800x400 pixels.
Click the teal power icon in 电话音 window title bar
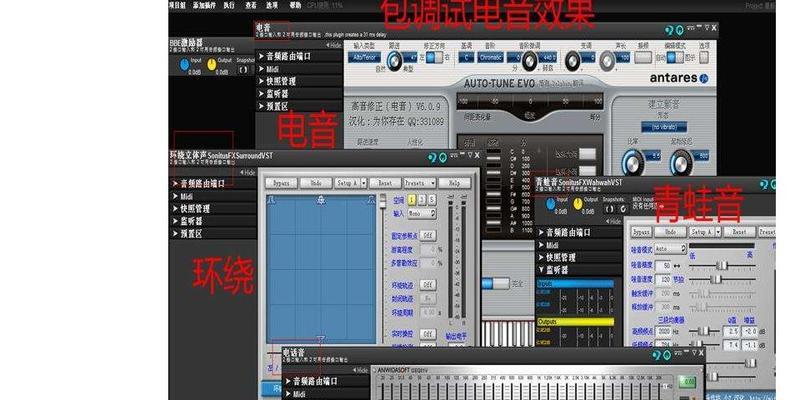click(x=667, y=355)
